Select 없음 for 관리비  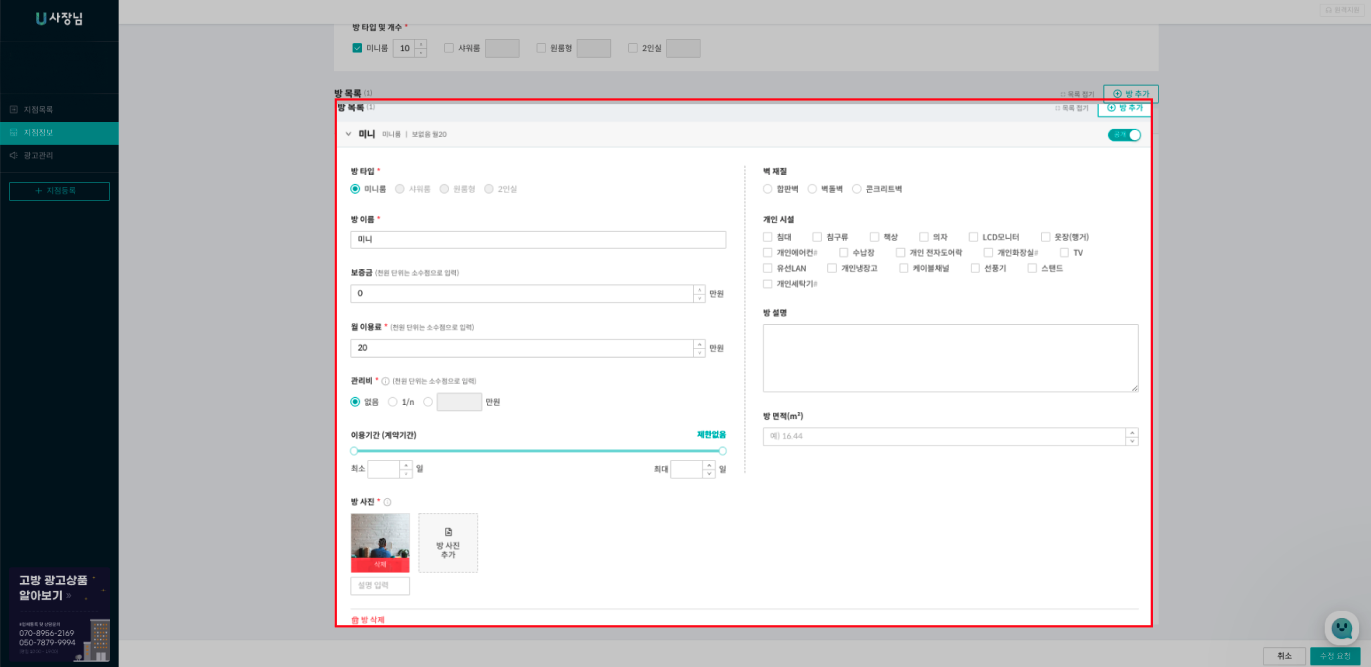[355, 402]
